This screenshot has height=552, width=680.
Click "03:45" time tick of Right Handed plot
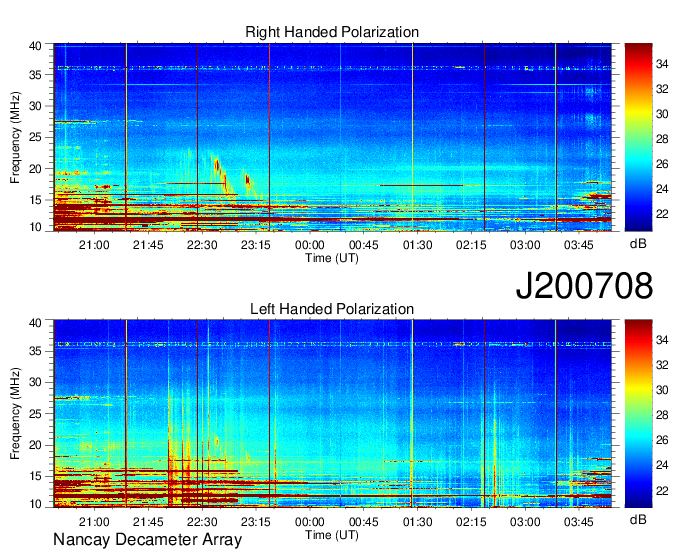[579, 245]
